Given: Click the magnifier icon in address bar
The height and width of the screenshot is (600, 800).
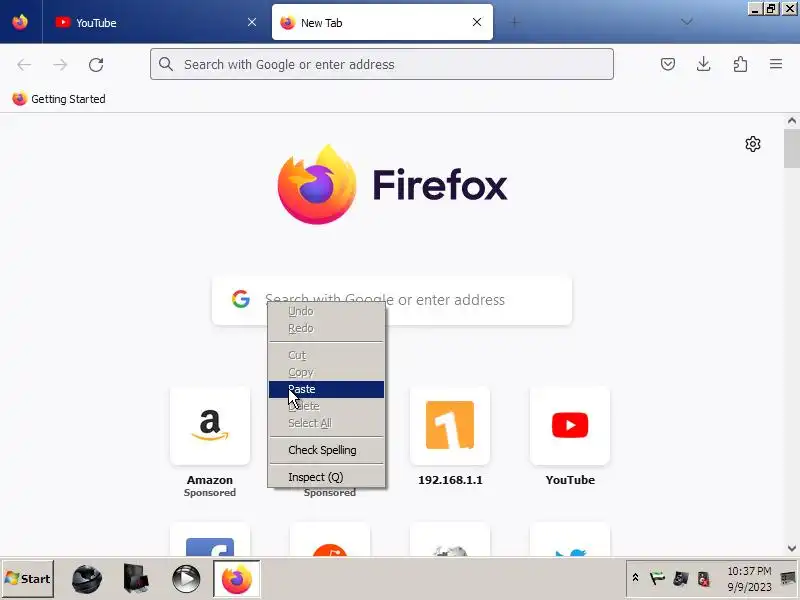Looking at the screenshot, I should pyautogui.click(x=166, y=64).
